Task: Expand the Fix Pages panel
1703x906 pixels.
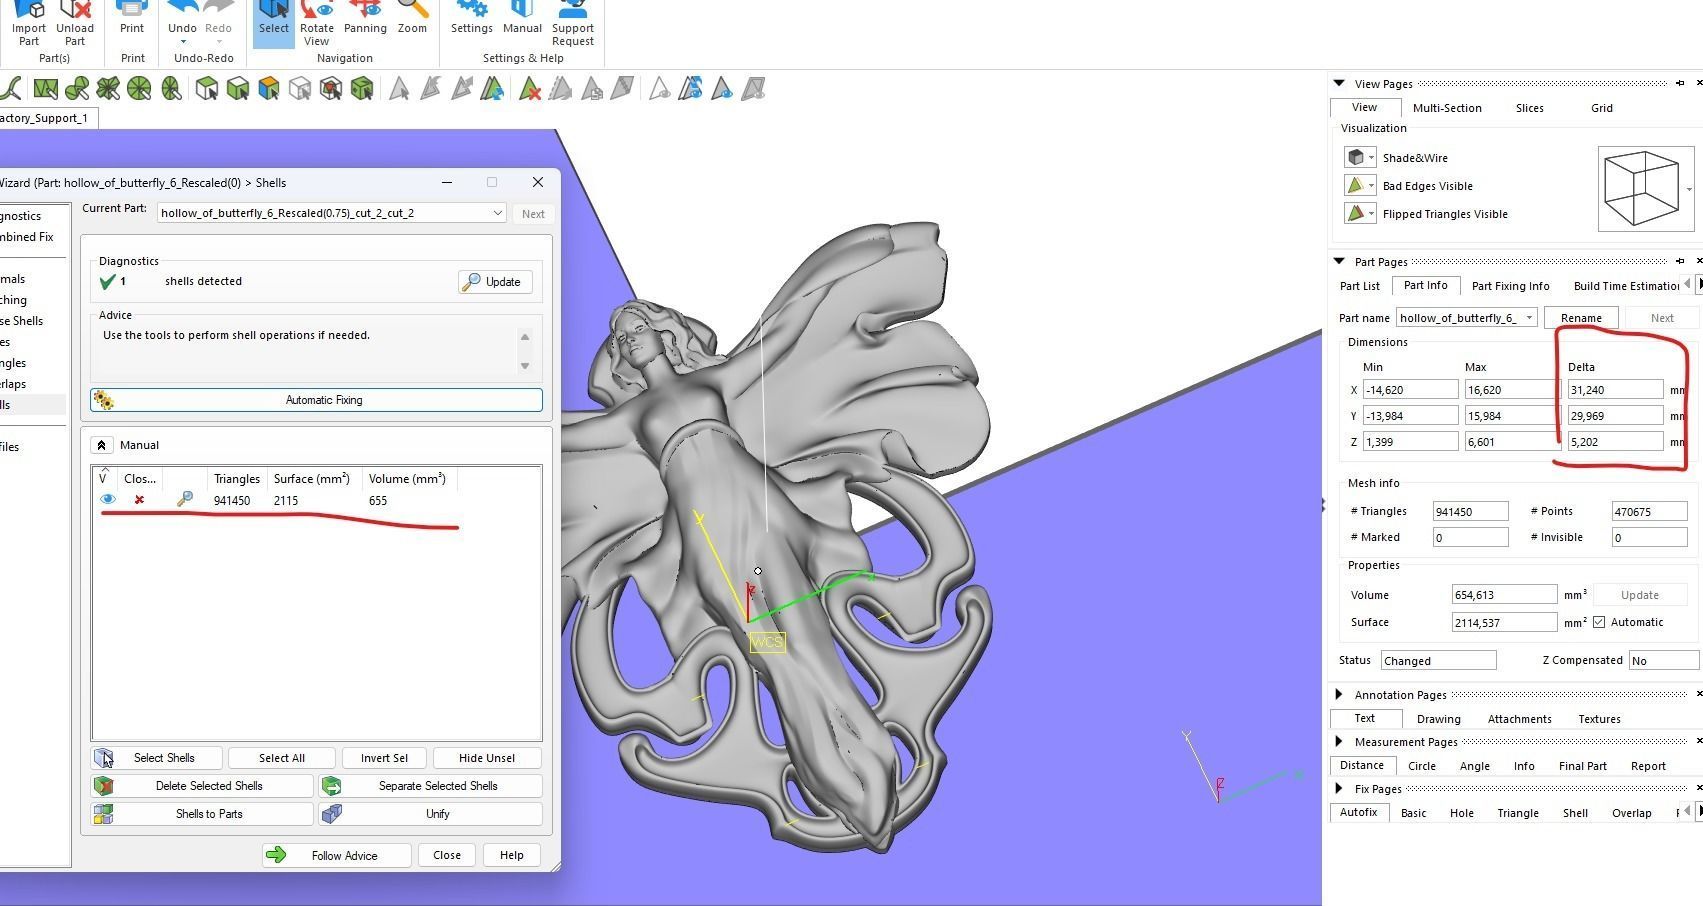Action: [1339, 788]
